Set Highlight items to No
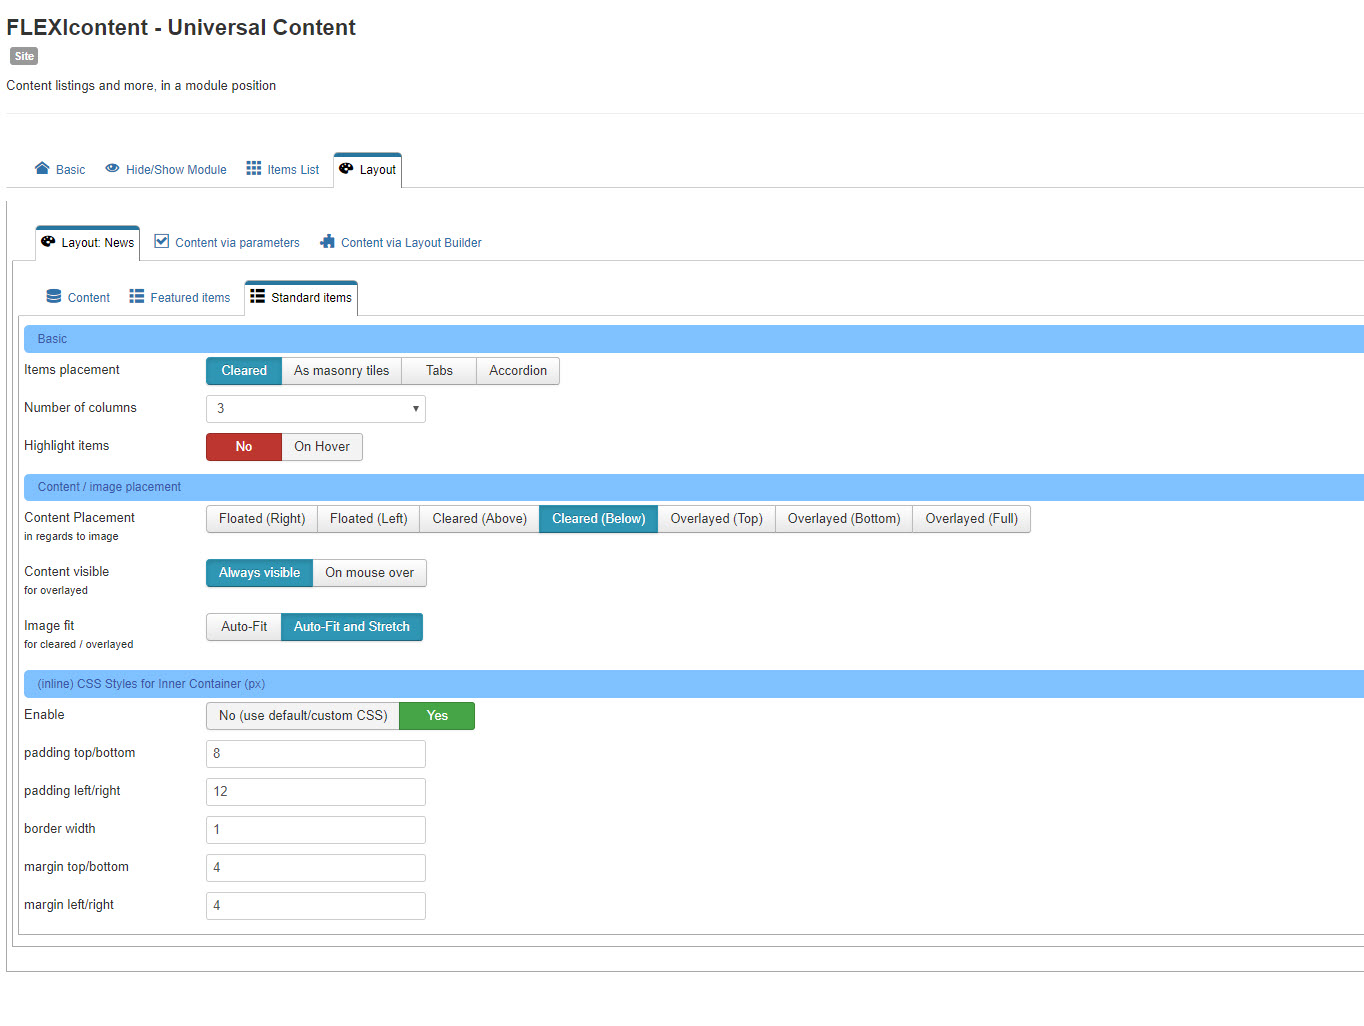 [244, 447]
